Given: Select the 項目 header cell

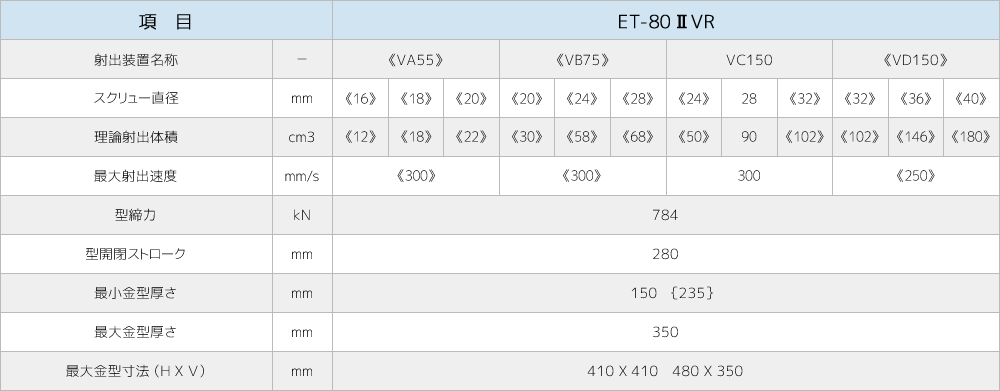Looking at the screenshot, I should pyautogui.click(x=166, y=20).
